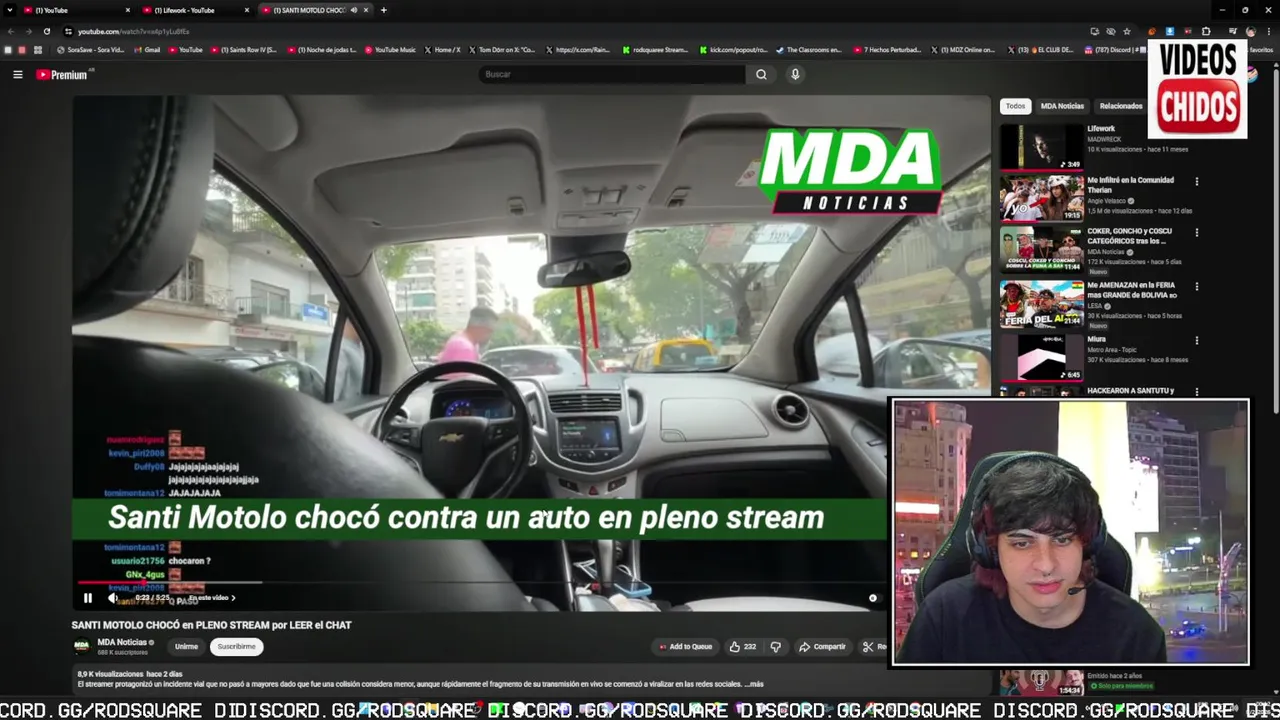Open the Lifework video thumbnail
Screen dimensions: 1280x720
(x=1041, y=147)
